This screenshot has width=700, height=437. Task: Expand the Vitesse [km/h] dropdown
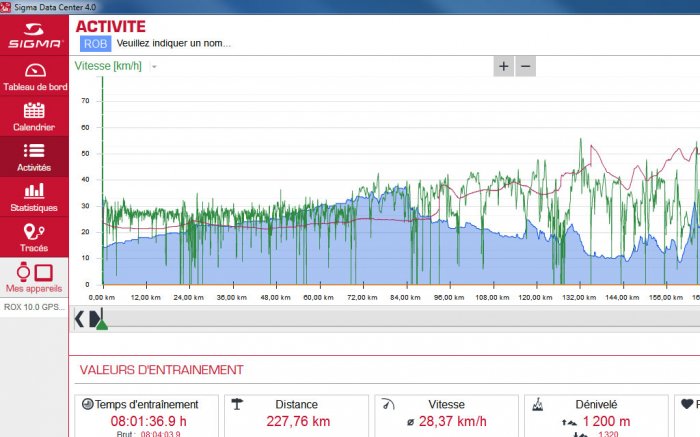(154, 67)
